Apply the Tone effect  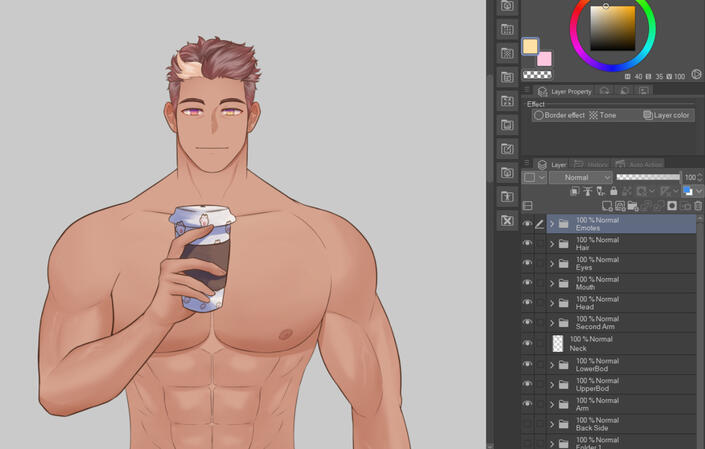tap(593, 116)
